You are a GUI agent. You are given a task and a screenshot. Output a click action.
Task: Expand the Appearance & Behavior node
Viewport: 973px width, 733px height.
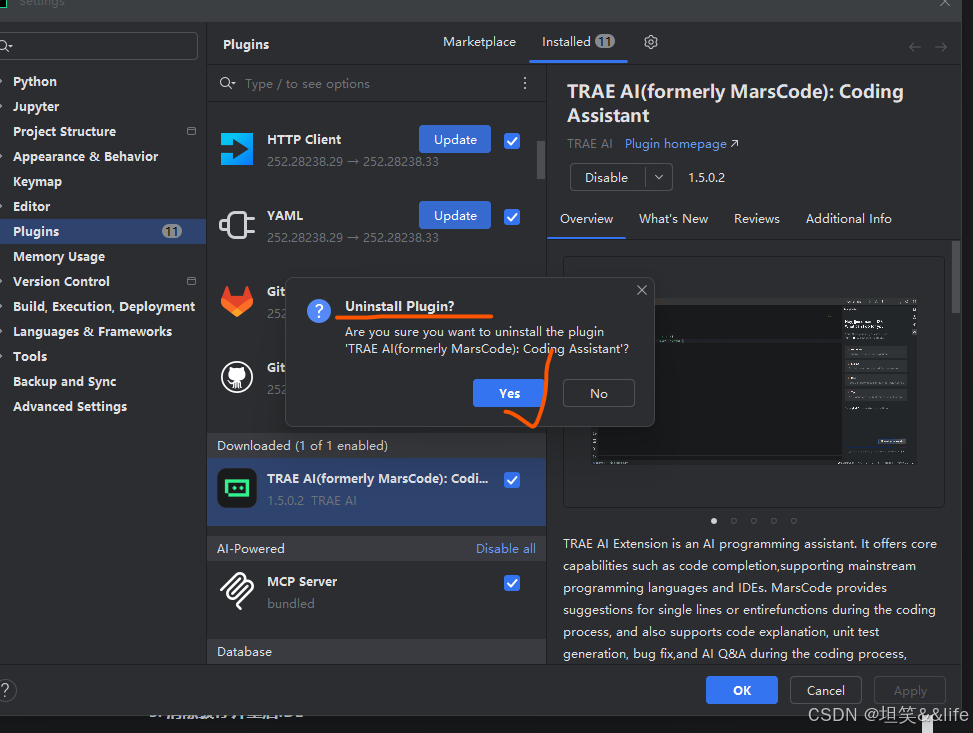(x=2, y=156)
